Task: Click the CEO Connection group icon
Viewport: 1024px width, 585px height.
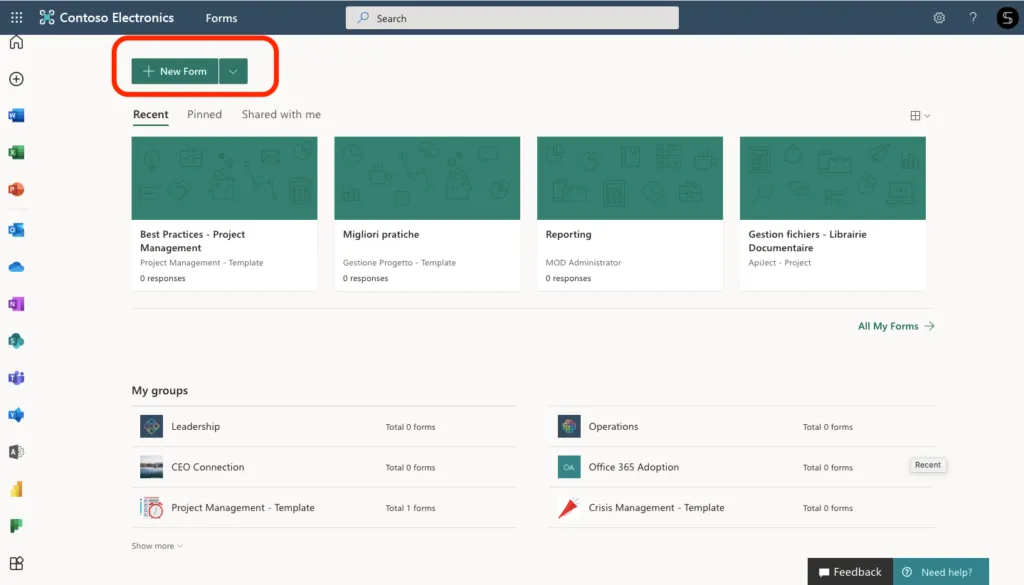Action: point(152,467)
